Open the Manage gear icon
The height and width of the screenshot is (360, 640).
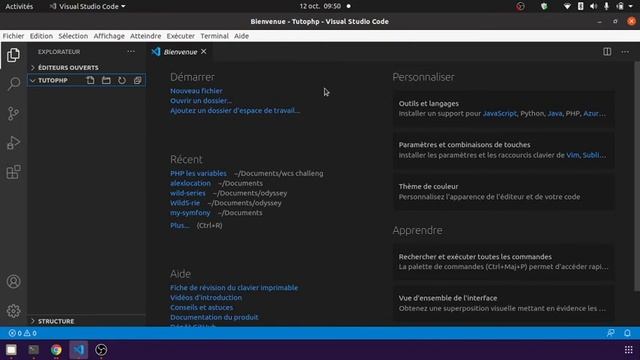click(13, 311)
